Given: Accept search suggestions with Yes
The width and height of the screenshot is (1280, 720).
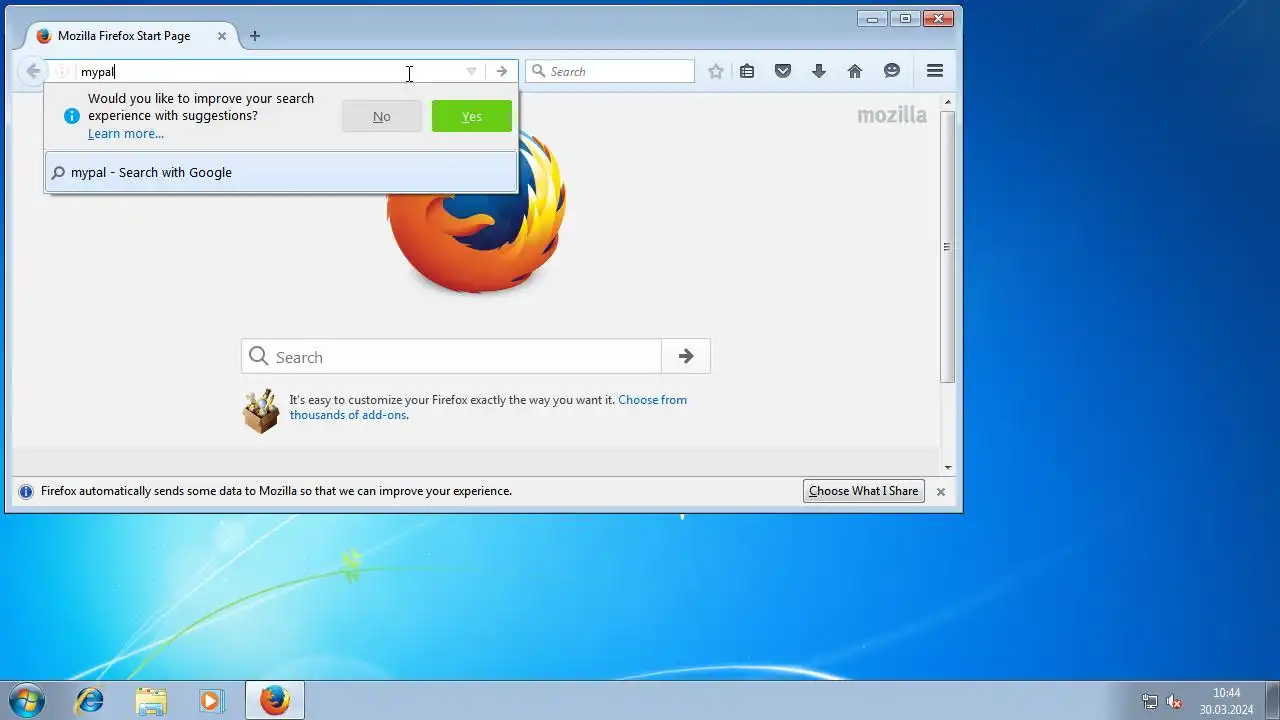Looking at the screenshot, I should click(x=472, y=116).
